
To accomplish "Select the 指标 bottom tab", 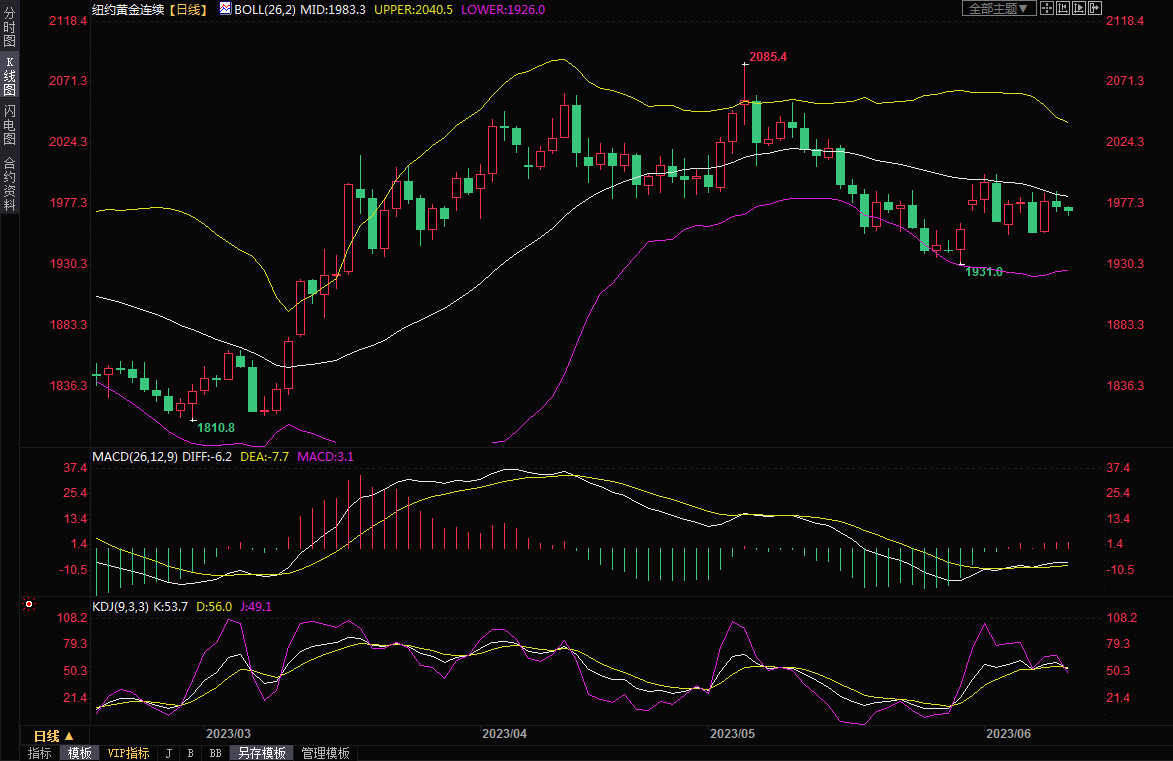I will (x=39, y=753).
